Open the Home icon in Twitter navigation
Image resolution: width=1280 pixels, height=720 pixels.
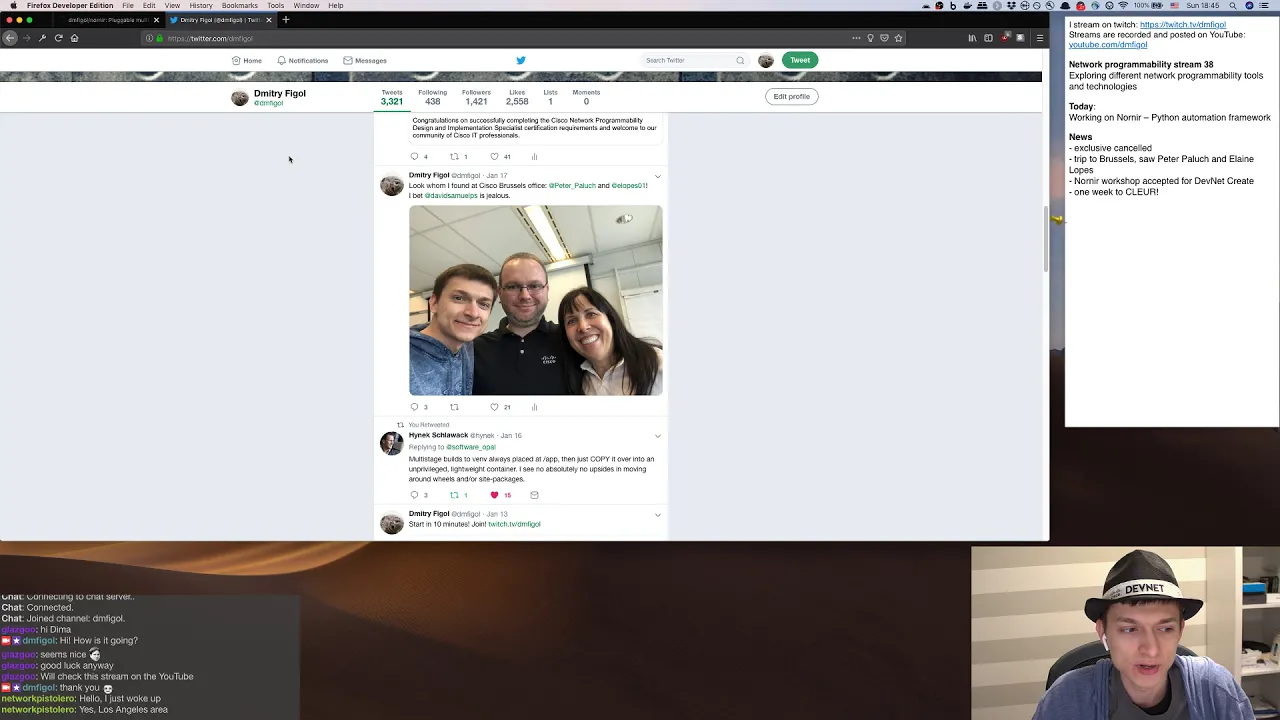click(x=236, y=60)
